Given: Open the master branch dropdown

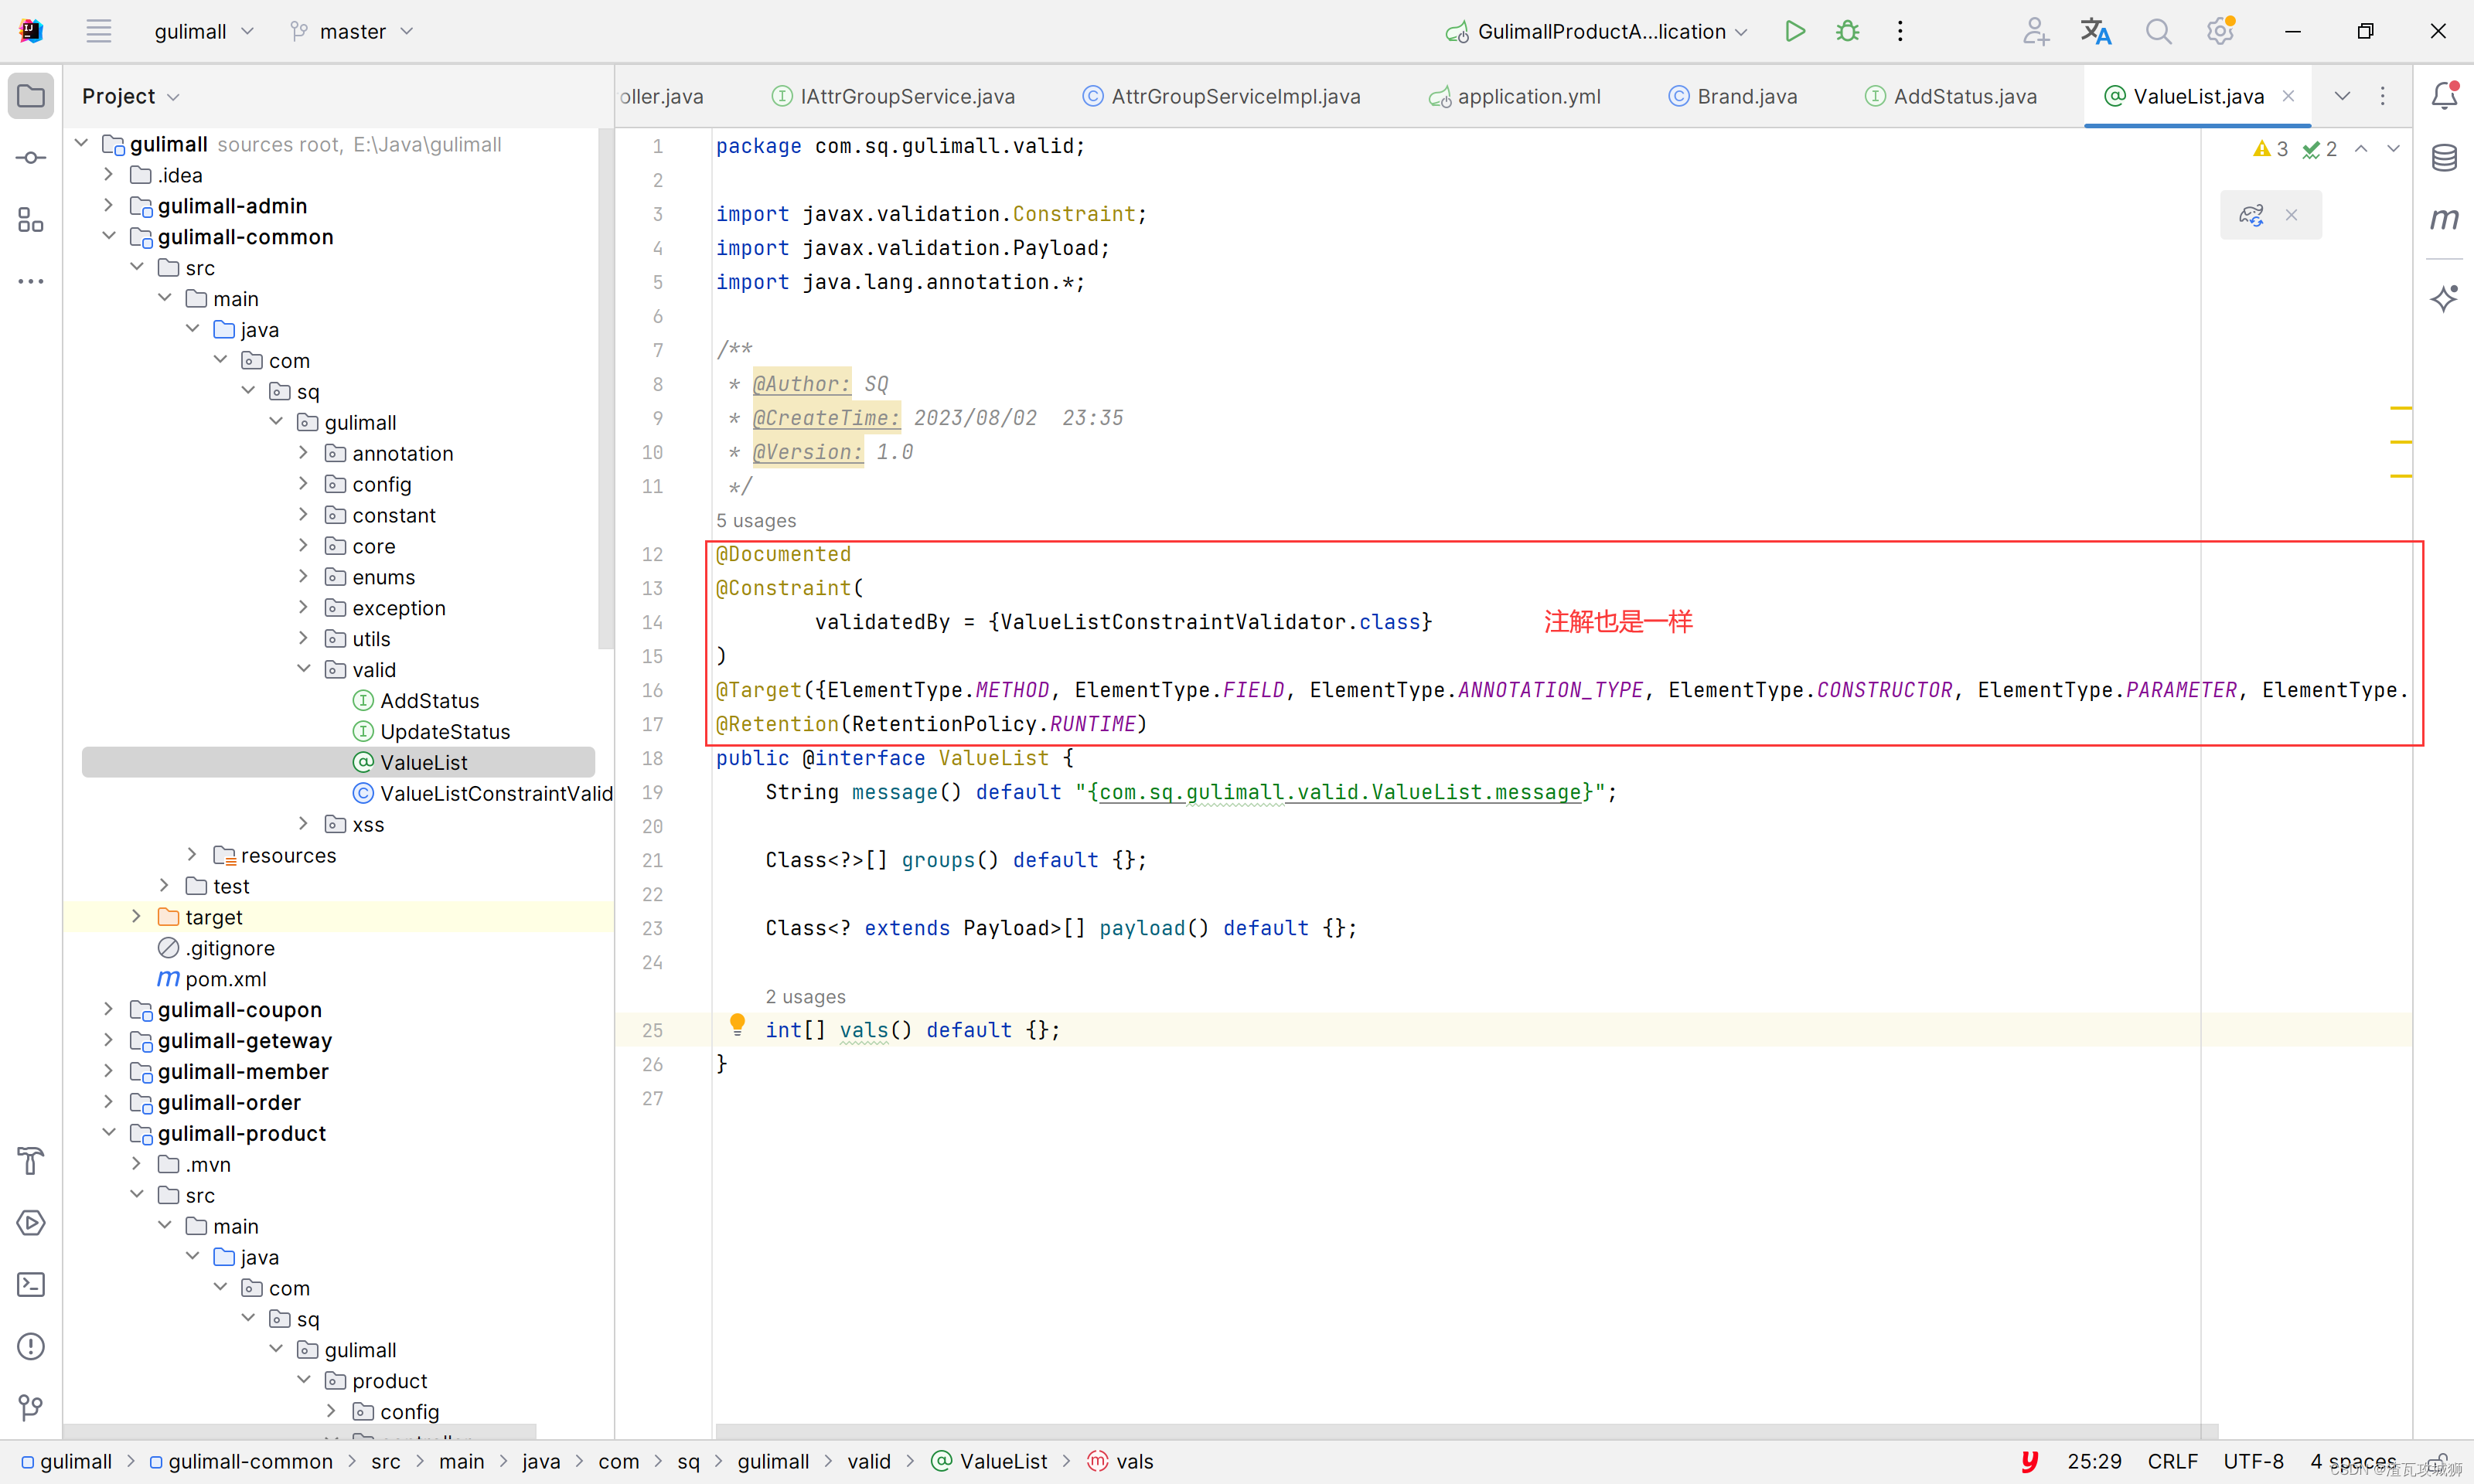Looking at the screenshot, I should 352,31.
